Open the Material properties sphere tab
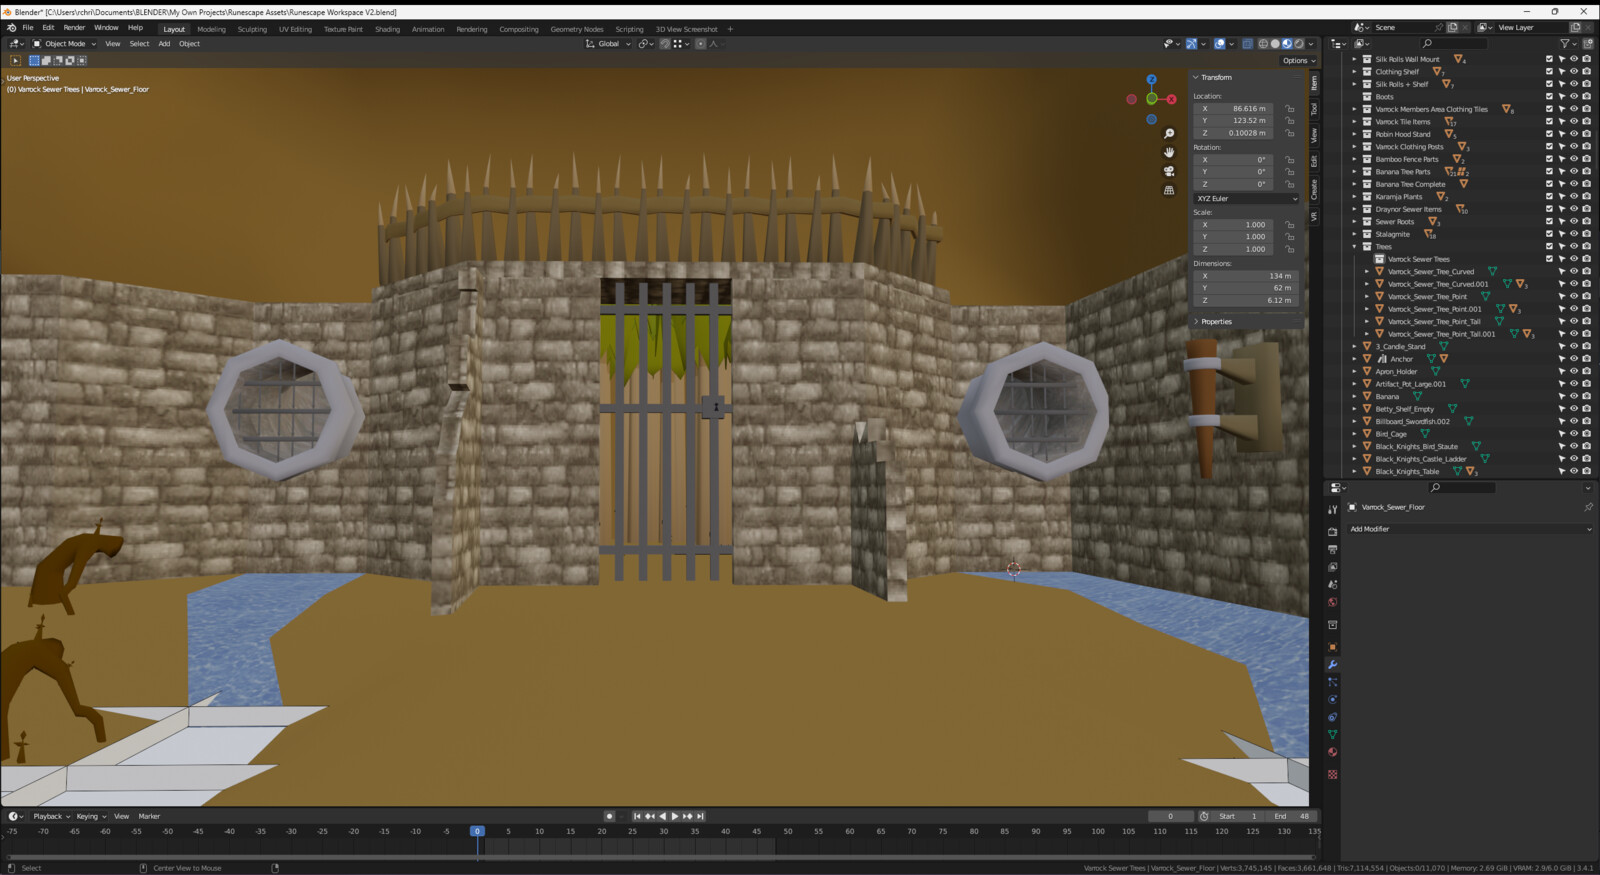Image resolution: width=1600 pixels, height=875 pixels. (1332, 752)
